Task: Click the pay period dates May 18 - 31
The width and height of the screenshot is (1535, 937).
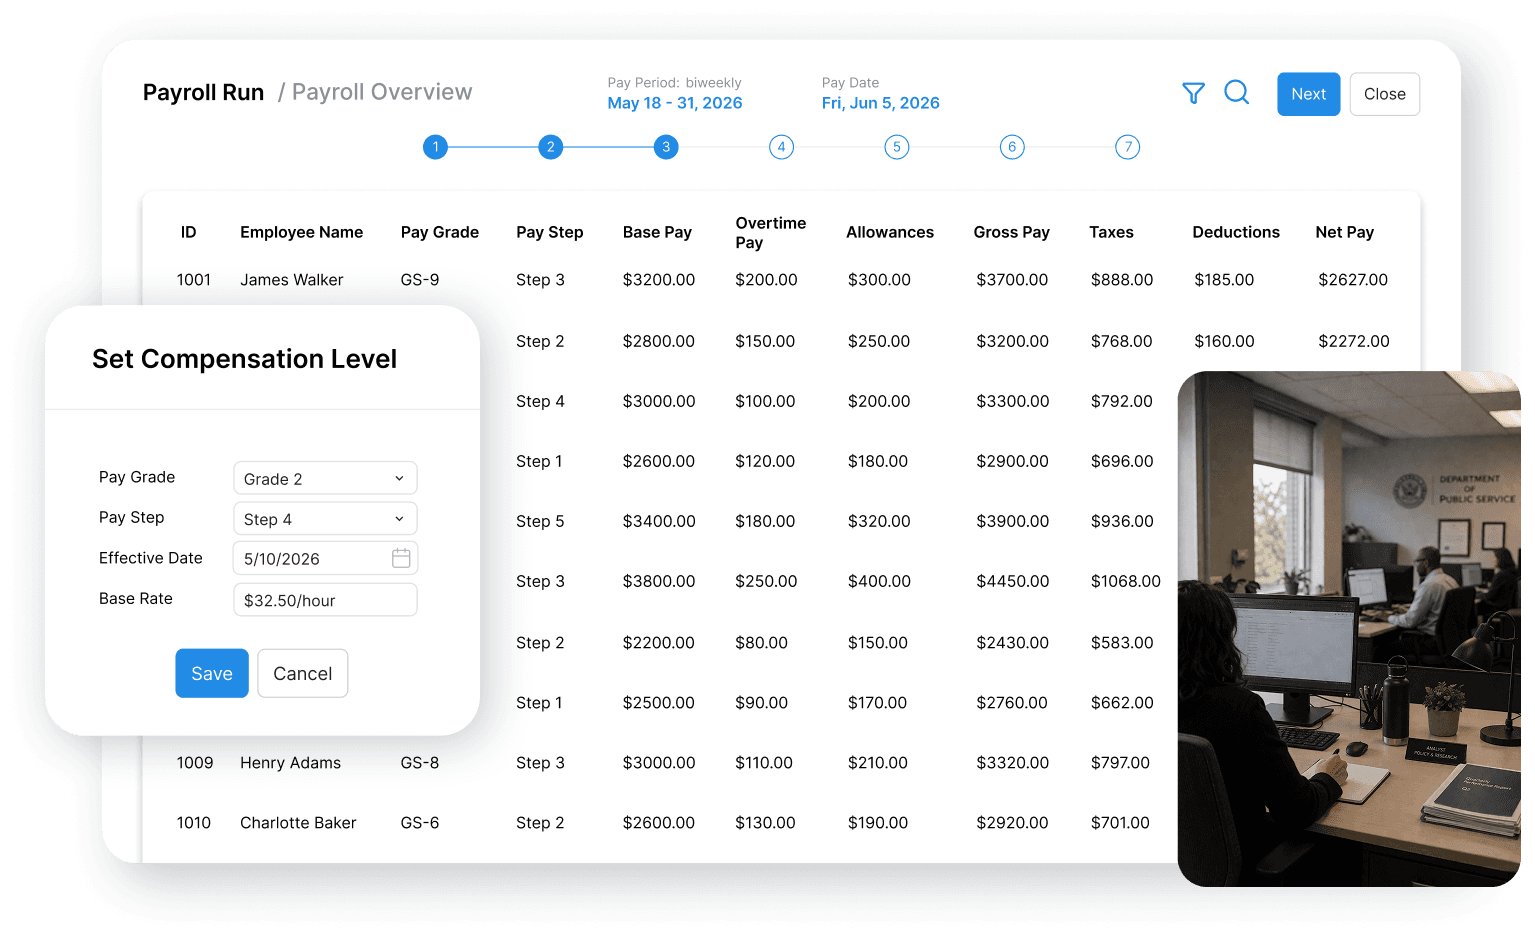Action: (x=674, y=102)
